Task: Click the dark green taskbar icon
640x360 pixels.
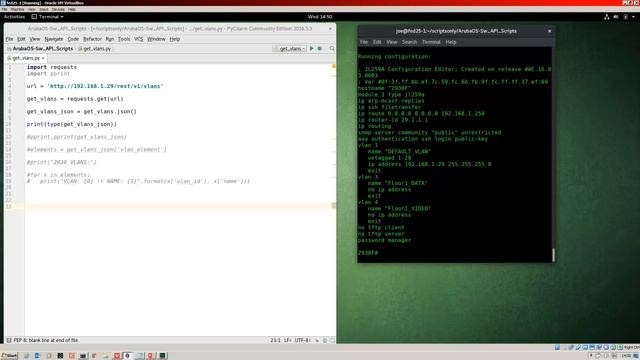Action: 162,356
